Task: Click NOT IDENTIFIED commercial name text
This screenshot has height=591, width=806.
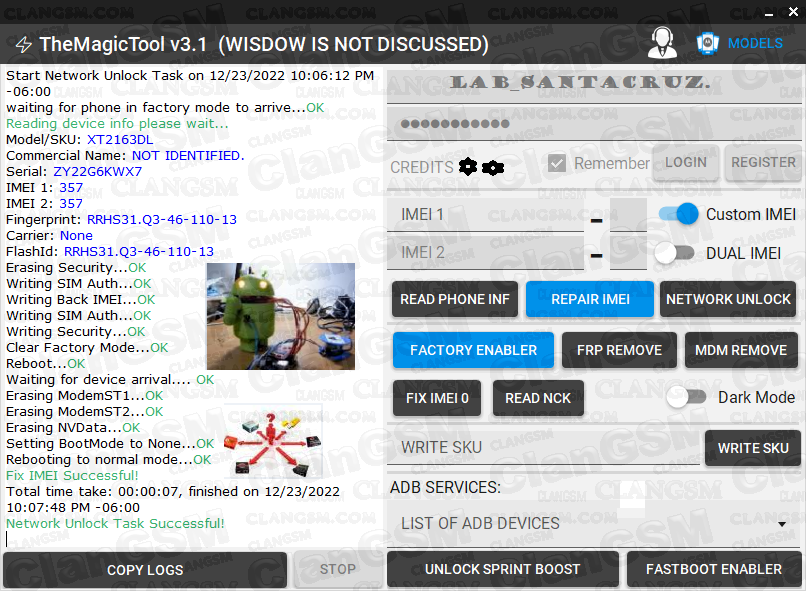Action: [x=188, y=156]
